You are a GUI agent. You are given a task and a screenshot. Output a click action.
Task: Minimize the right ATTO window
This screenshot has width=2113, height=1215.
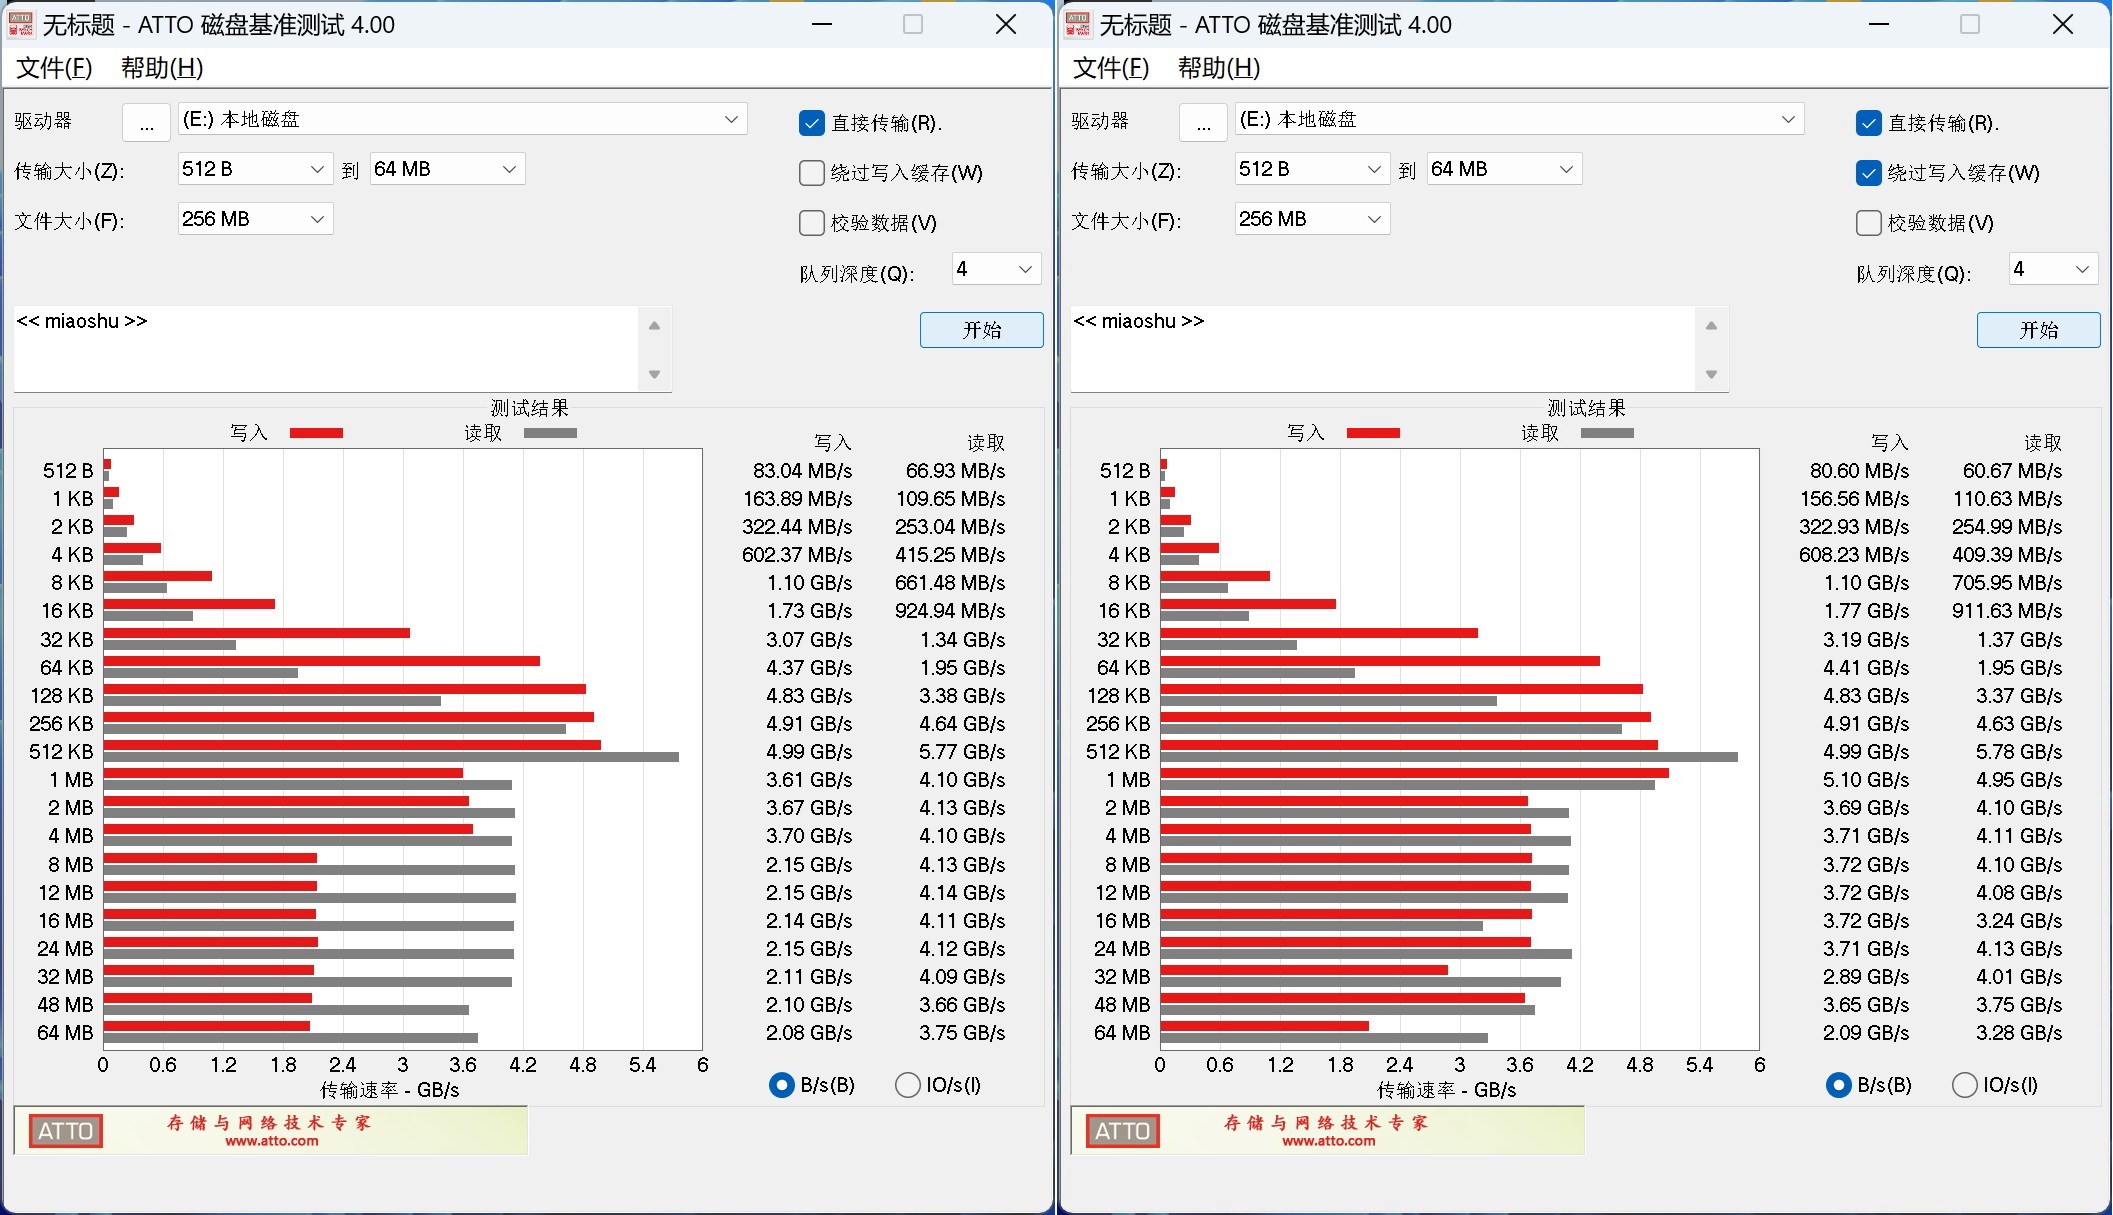pyautogui.click(x=1879, y=24)
